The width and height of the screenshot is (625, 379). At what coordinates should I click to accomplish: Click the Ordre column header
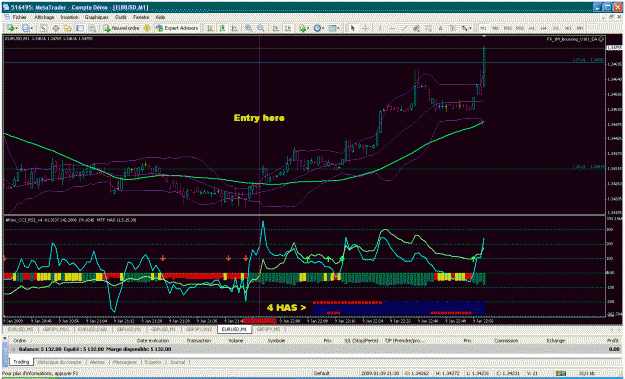tap(20, 341)
